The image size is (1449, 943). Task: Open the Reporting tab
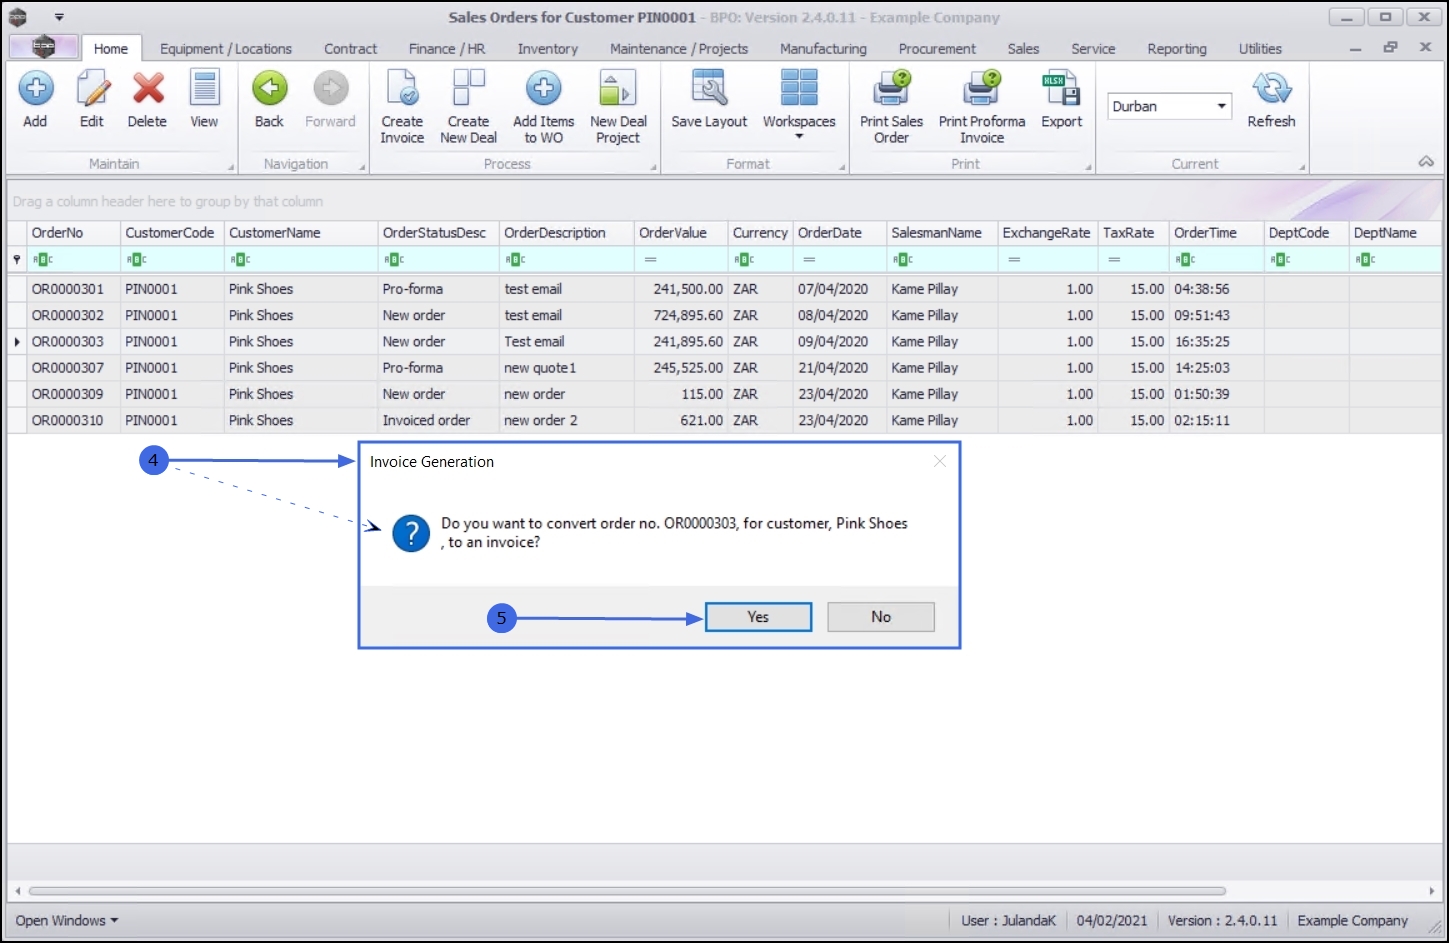tap(1177, 49)
